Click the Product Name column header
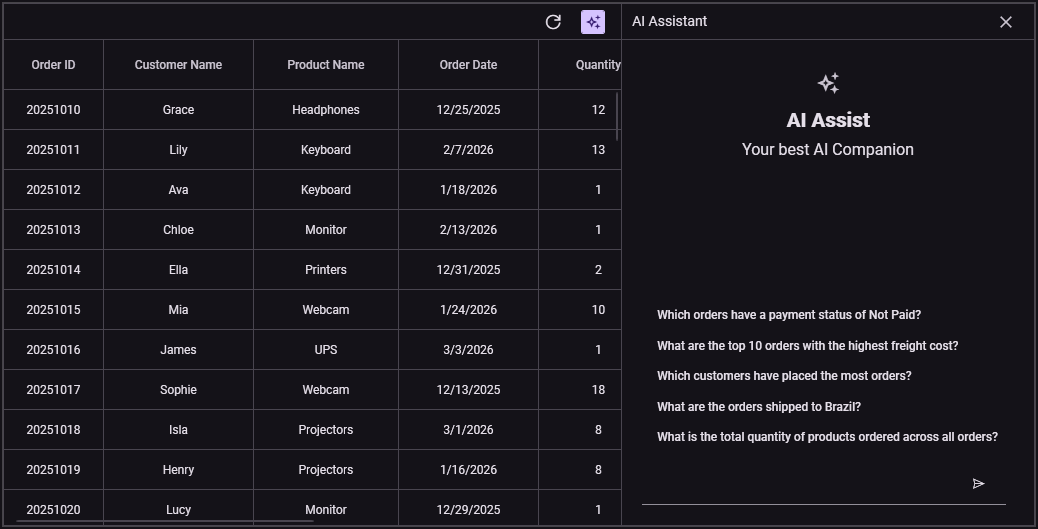1038x529 pixels. (x=326, y=65)
